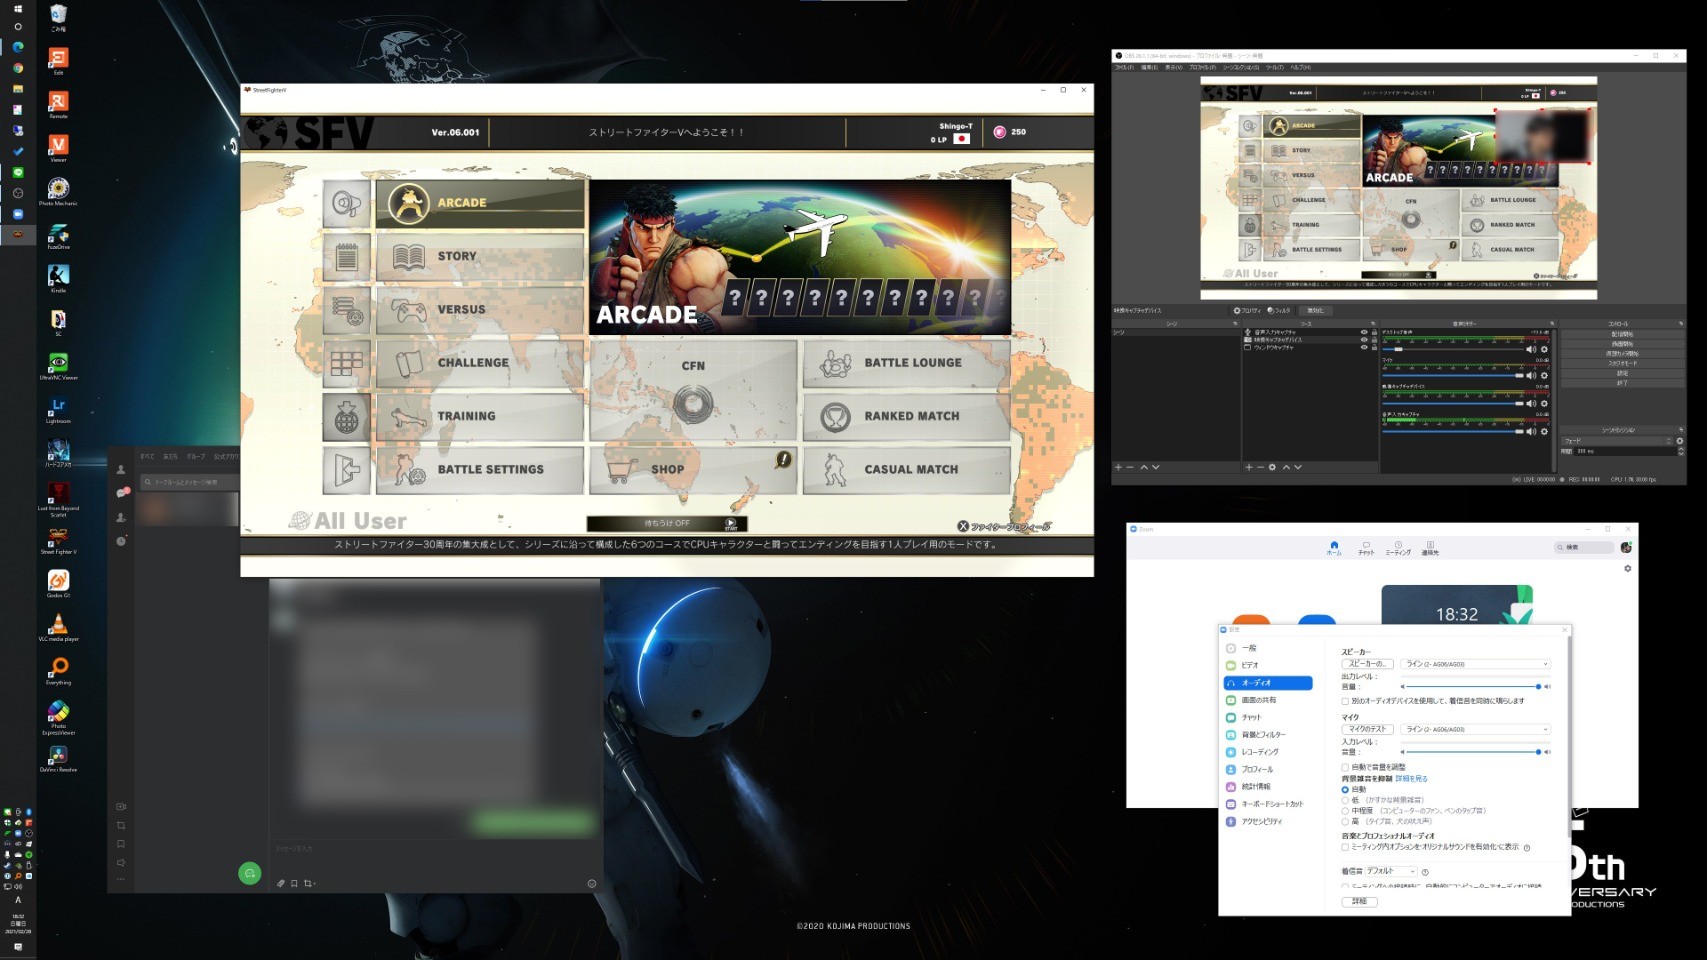Switch to 連絡先 tab in Zoom
The width and height of the screenshot is (1707, 960).
[x=1430, y=548]
